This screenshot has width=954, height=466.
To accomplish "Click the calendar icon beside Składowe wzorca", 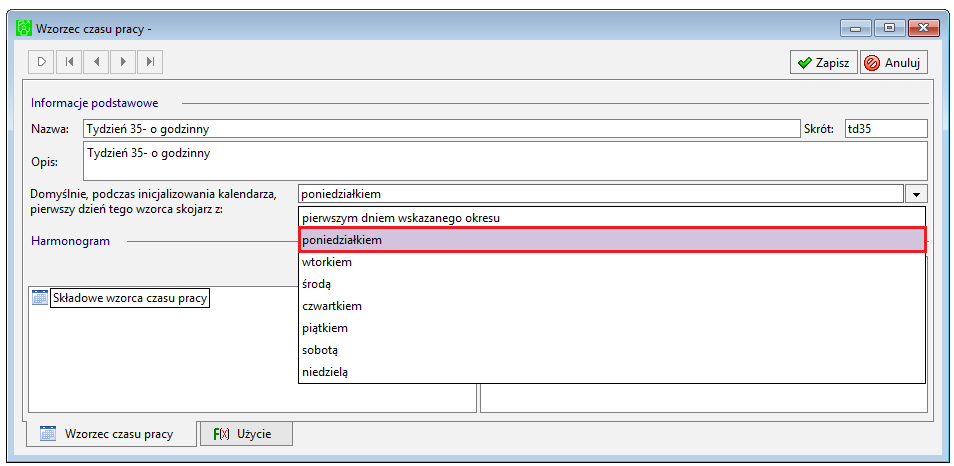I will click(x=40, y=298).
